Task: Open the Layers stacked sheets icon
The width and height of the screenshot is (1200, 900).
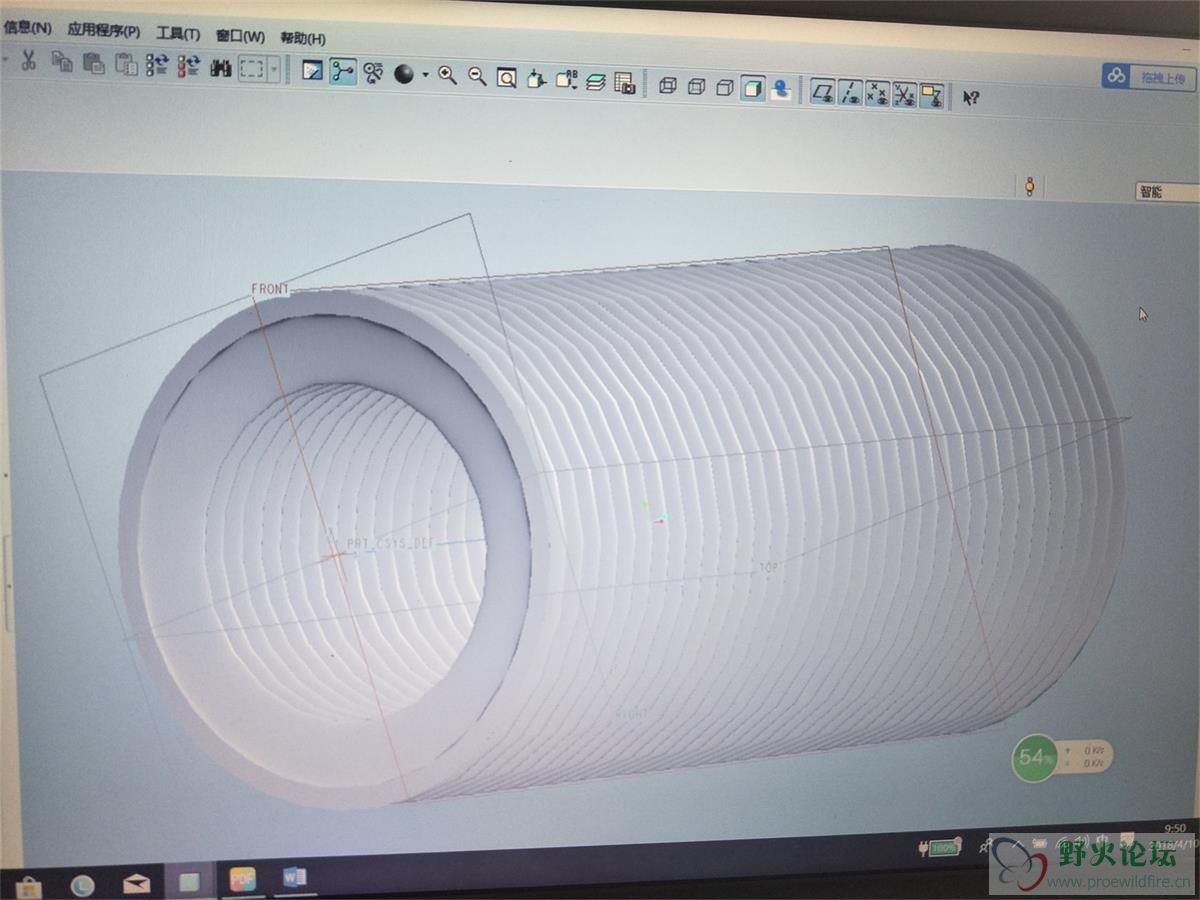Action: pyautogui.click(x=596, y=82)
